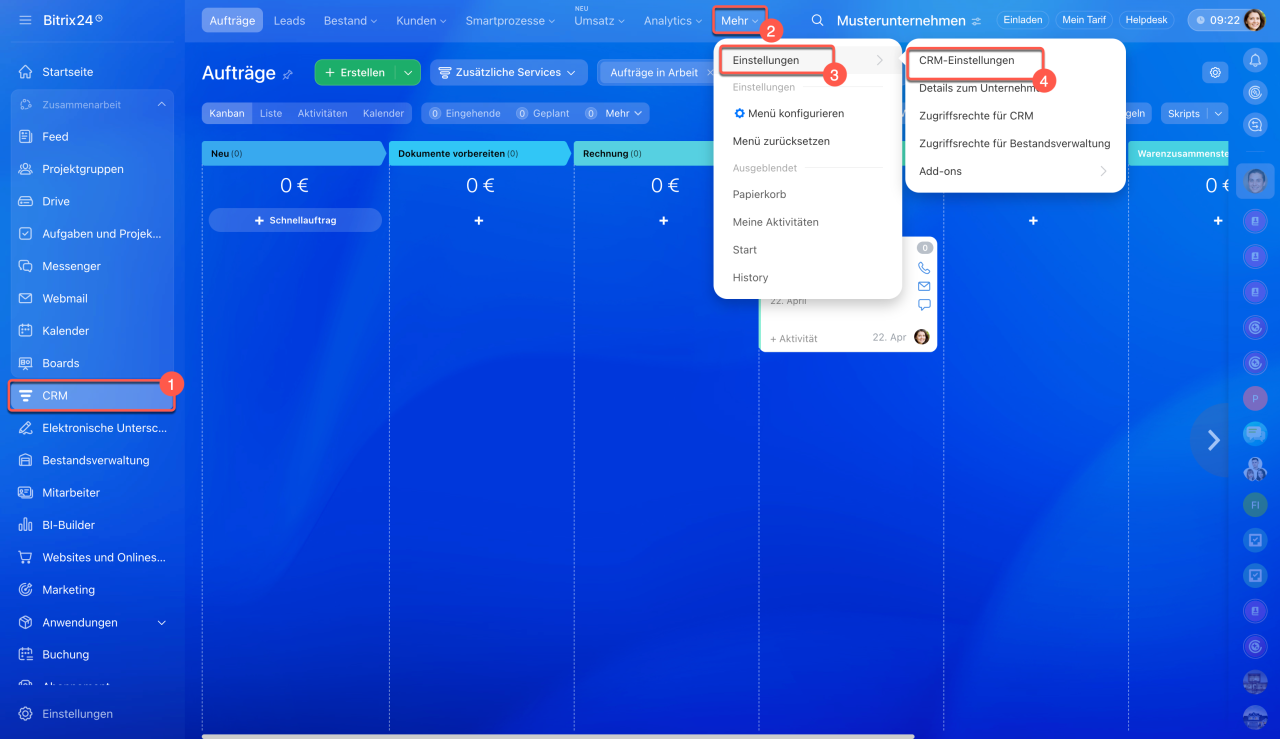
Task: Open the Zusätzliche Services dropdown
Action: [x=508, y=72]
